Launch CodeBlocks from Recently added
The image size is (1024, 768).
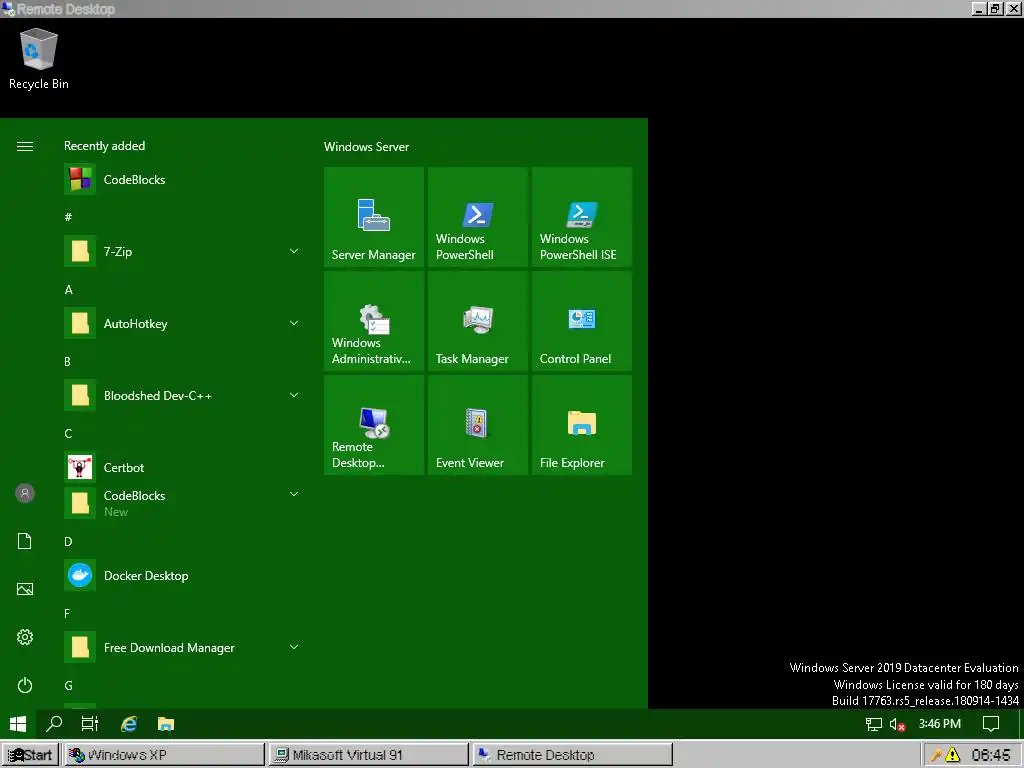pos(182,180)
